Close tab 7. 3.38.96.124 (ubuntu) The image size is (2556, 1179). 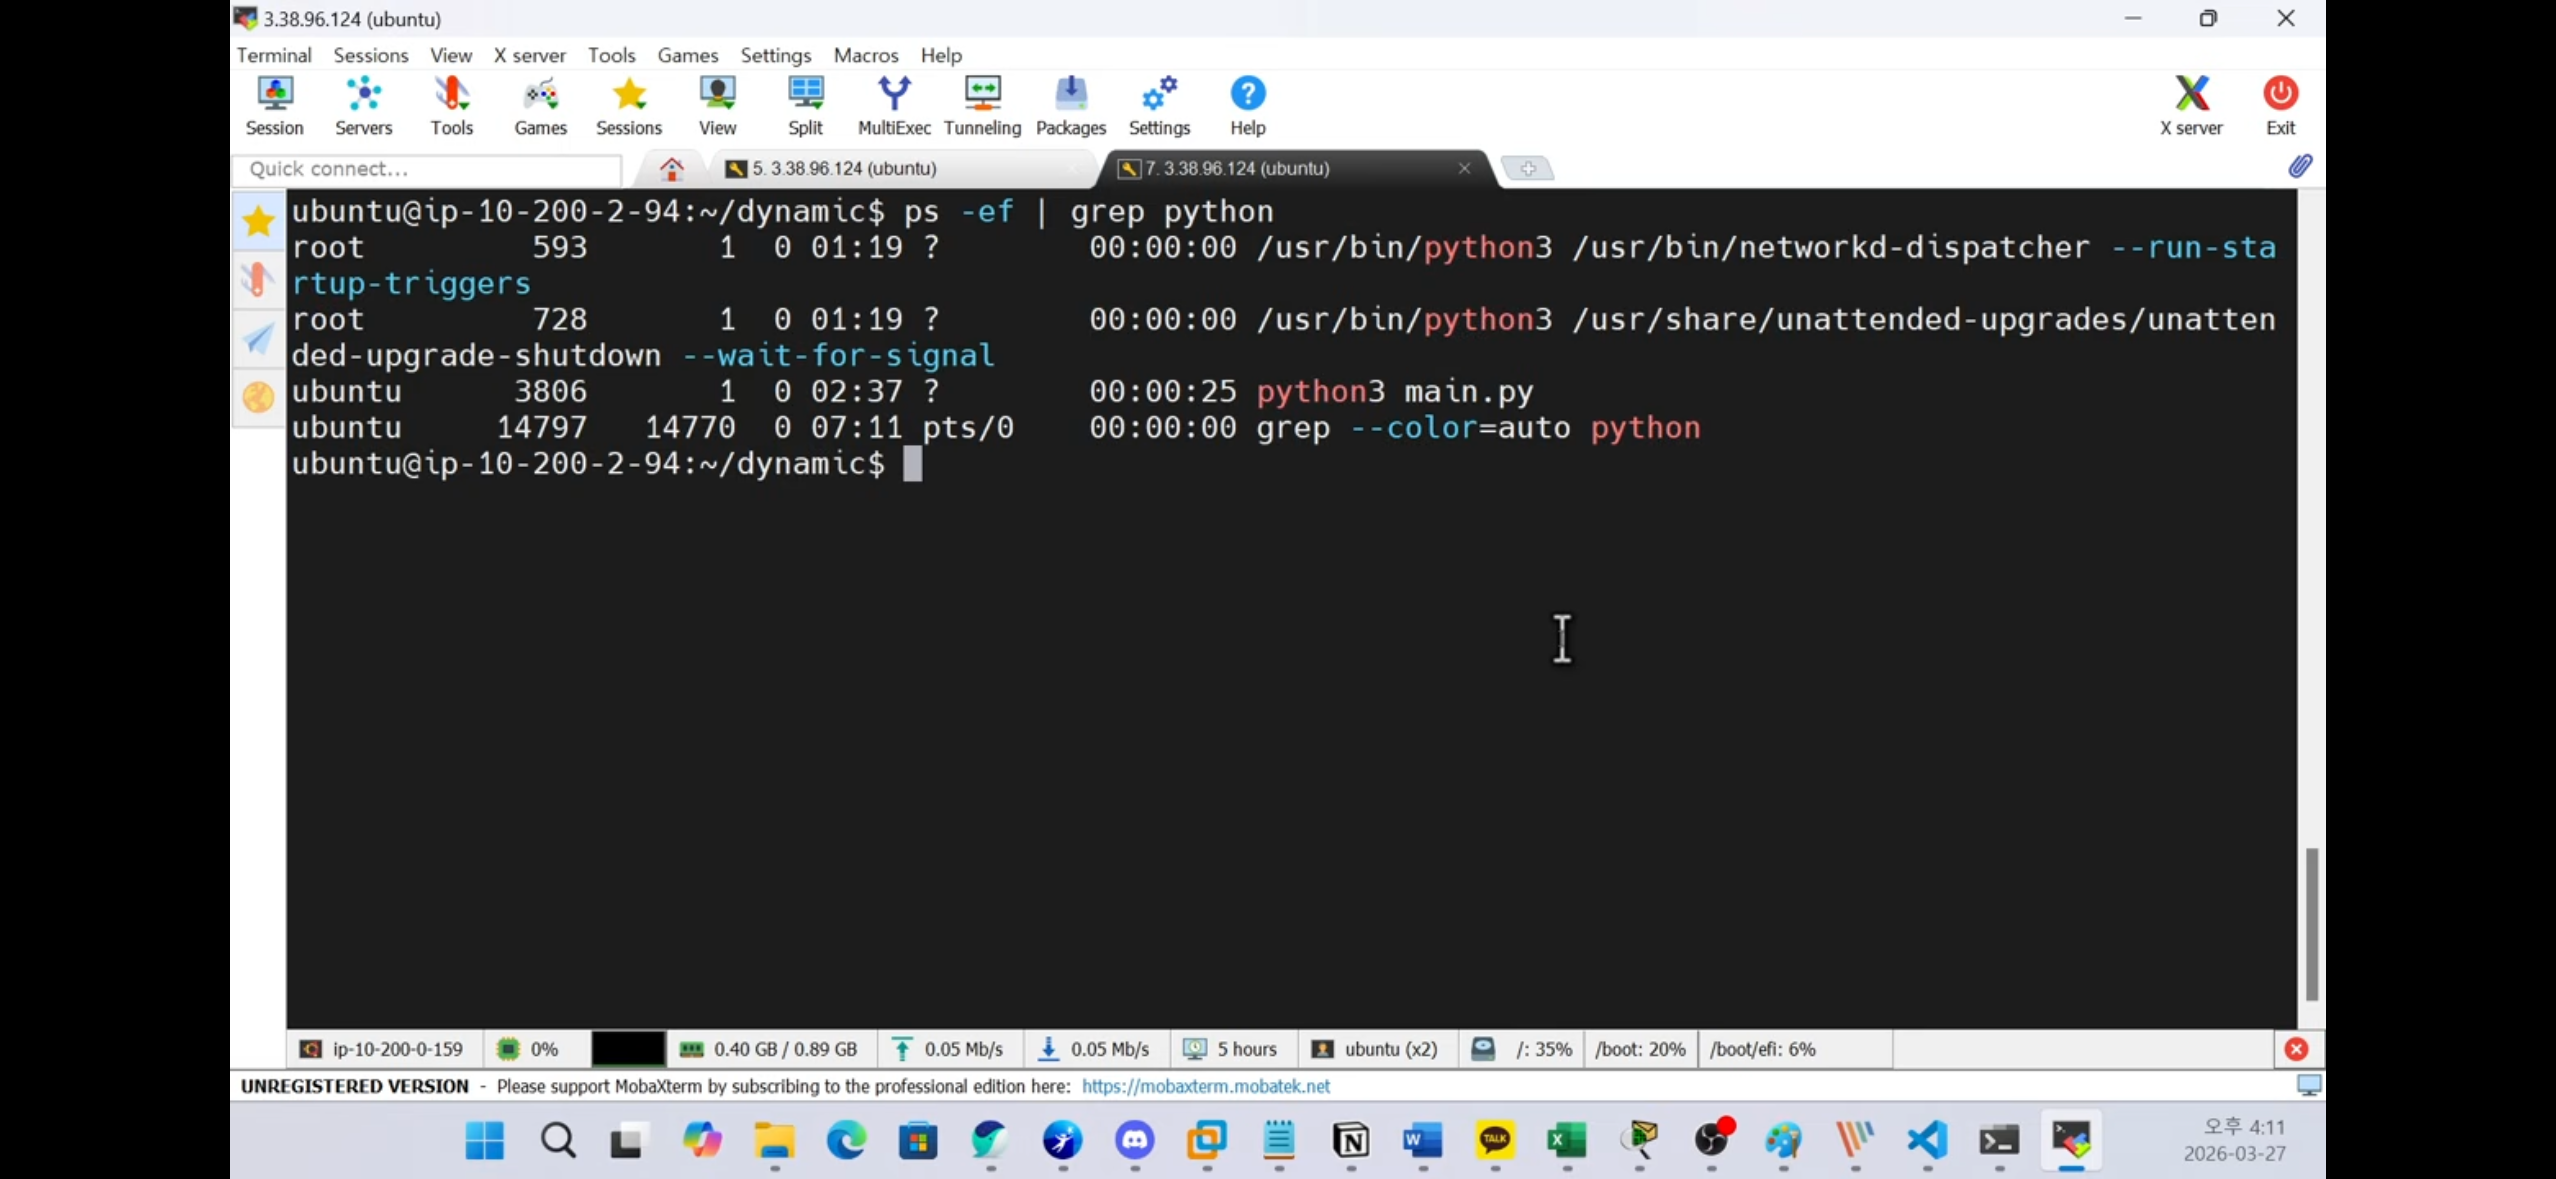coord(1464,168)
